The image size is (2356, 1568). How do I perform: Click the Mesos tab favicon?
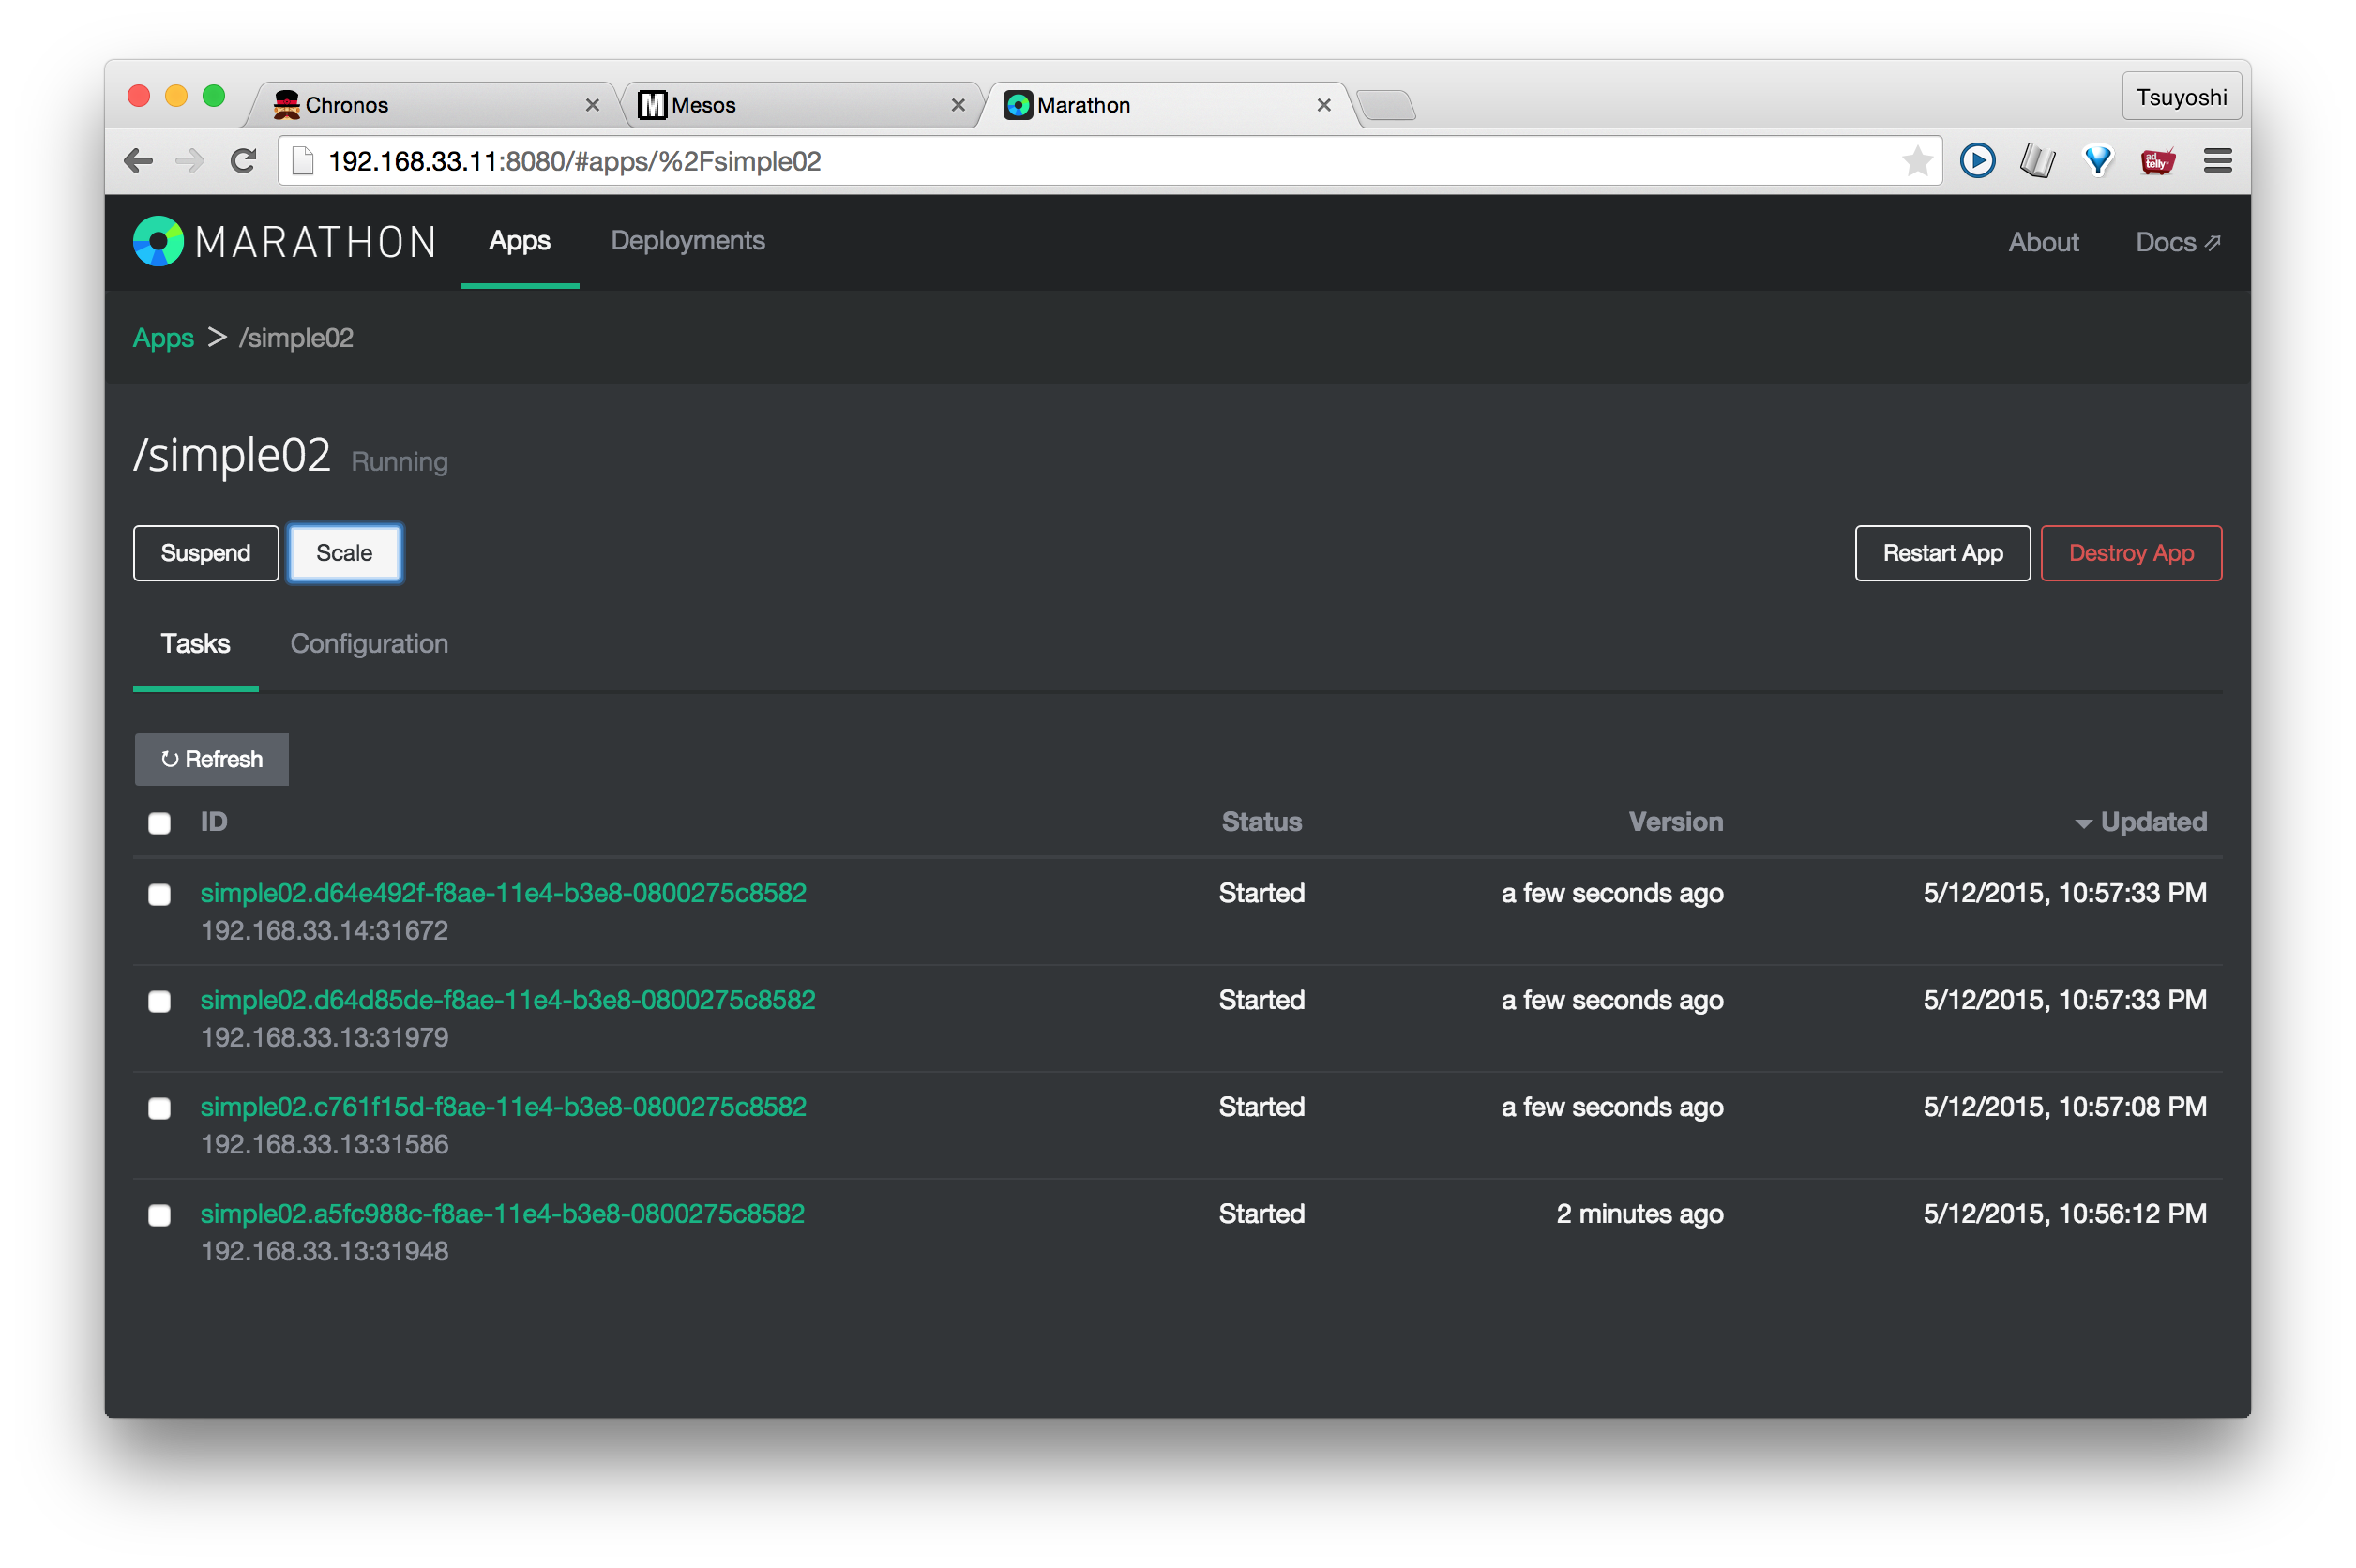coord(654,103)
